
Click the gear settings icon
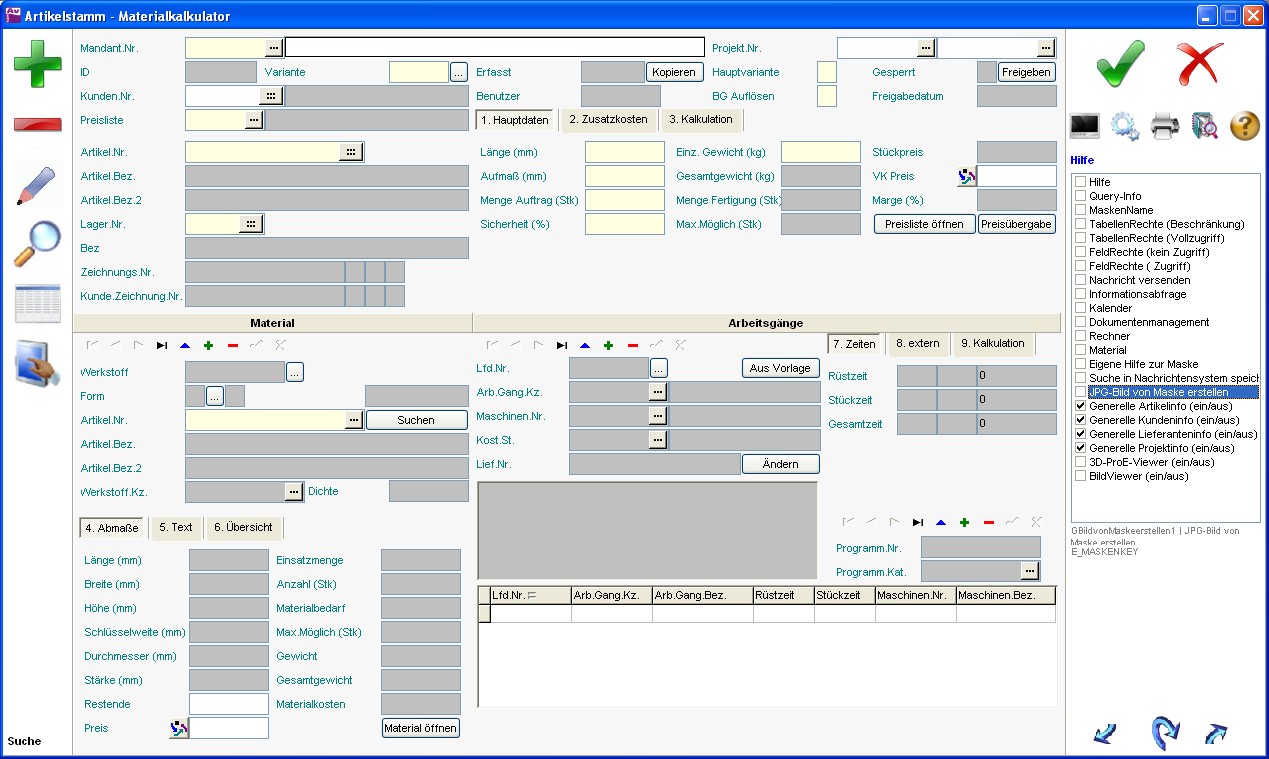click(1125, 126)
